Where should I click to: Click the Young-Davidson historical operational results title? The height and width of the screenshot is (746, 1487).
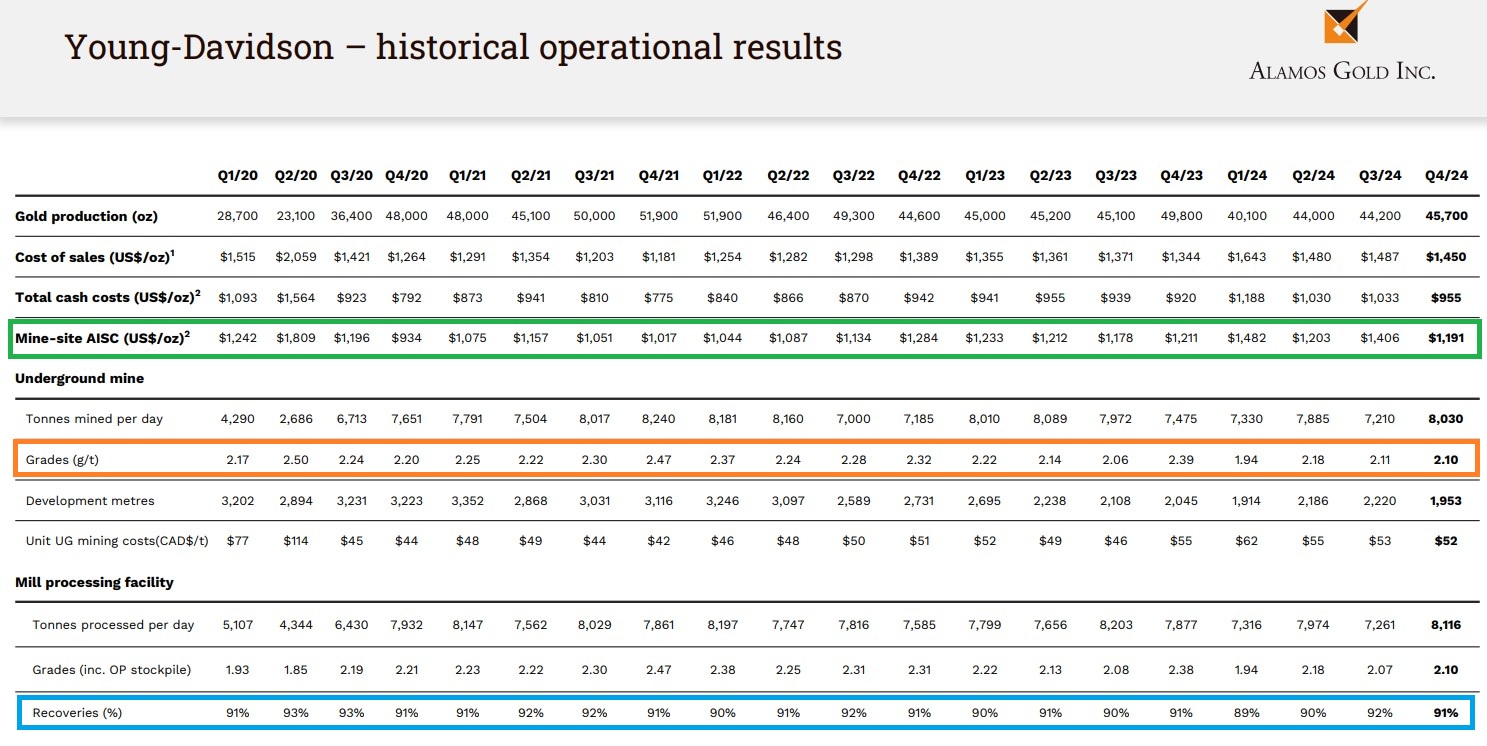453,47
